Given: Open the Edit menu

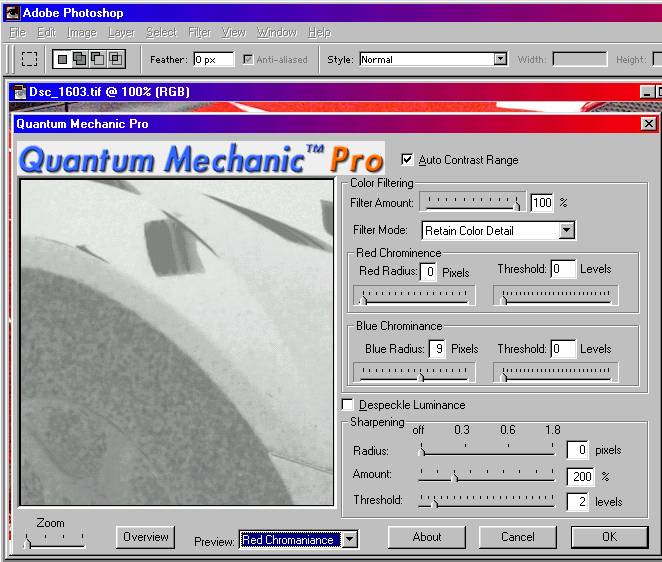Looking at the screenshot, I should click(x=46, y=33).
